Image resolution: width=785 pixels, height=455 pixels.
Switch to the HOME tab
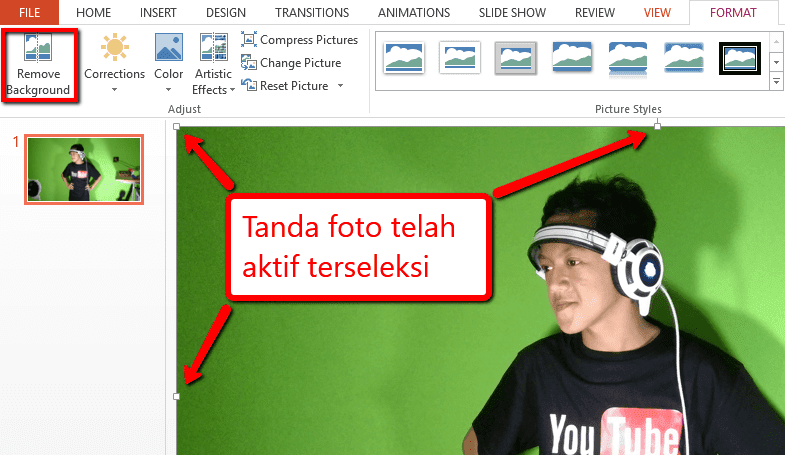[94, 13]
